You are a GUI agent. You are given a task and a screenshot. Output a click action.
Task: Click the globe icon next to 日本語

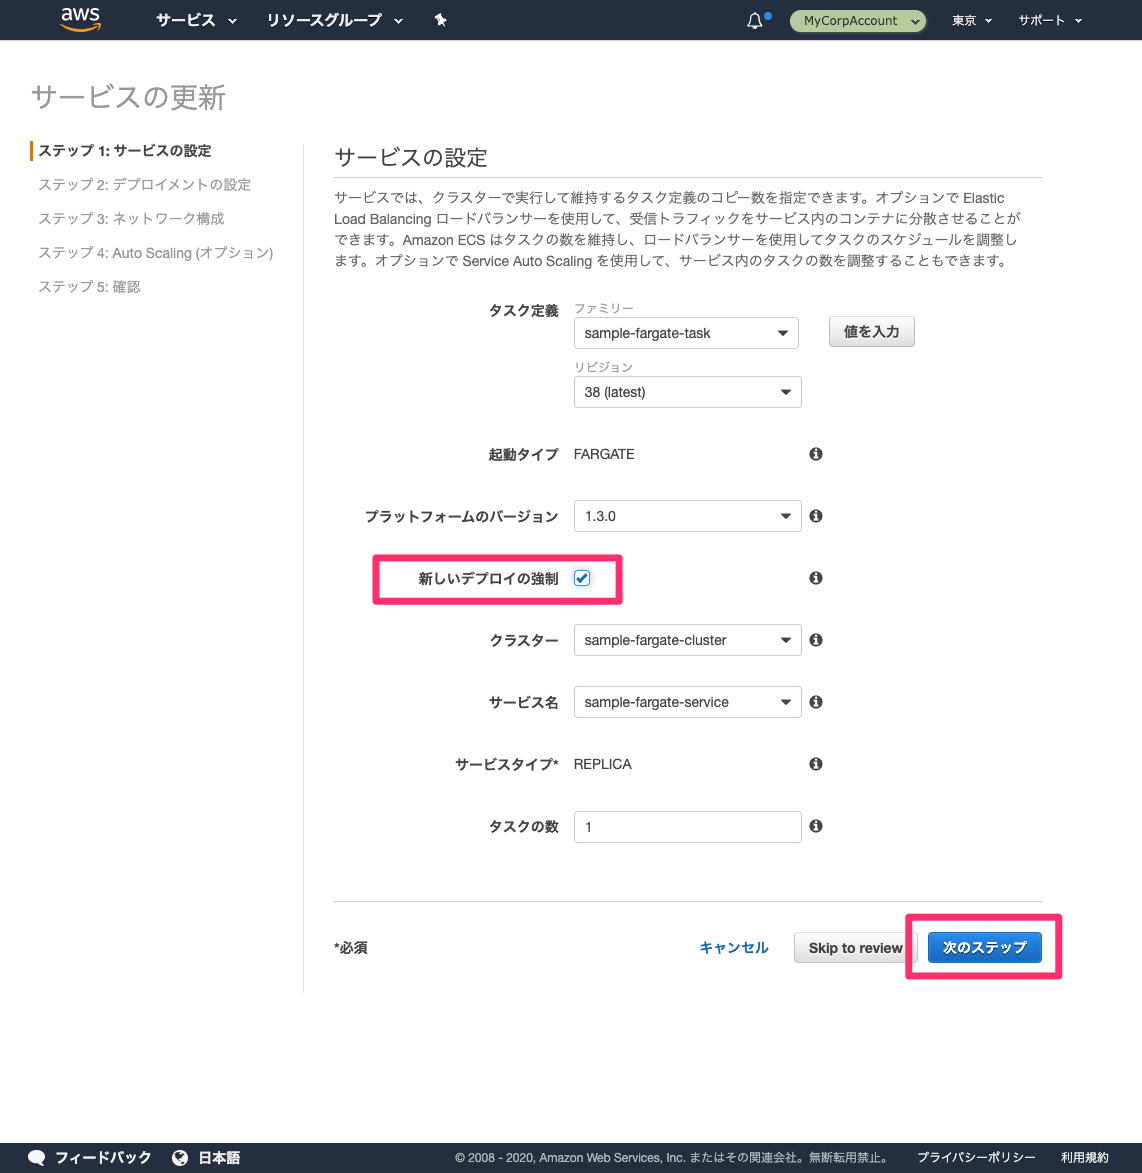point(178,1157)
